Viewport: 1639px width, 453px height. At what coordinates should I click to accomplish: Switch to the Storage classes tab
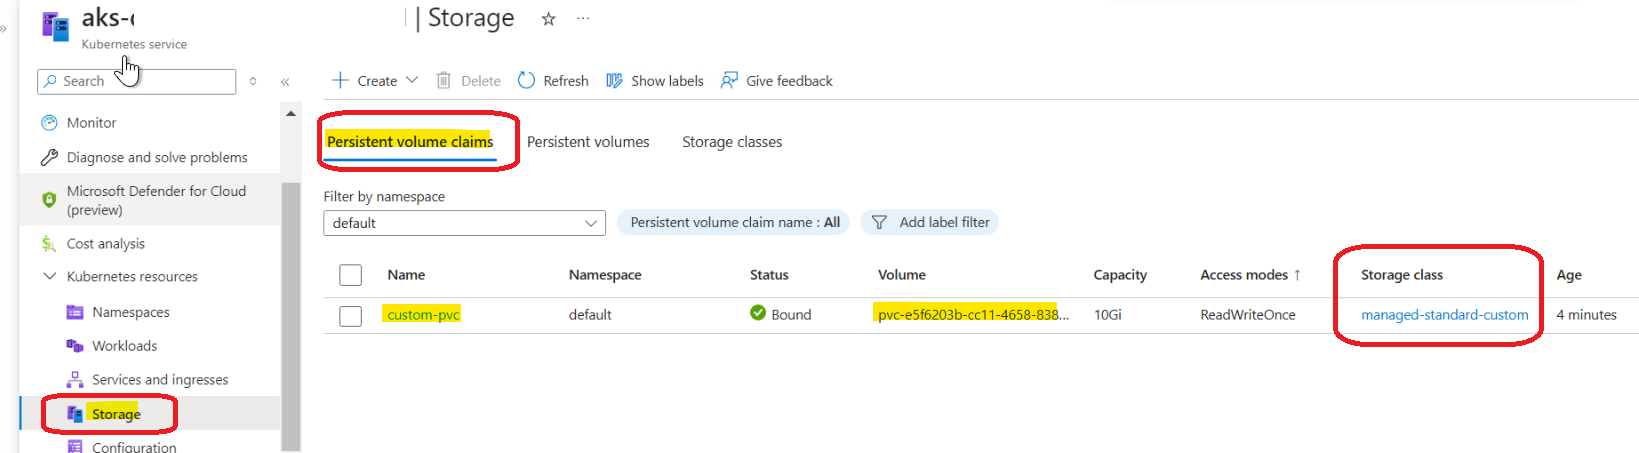click(x=732, y=142)
